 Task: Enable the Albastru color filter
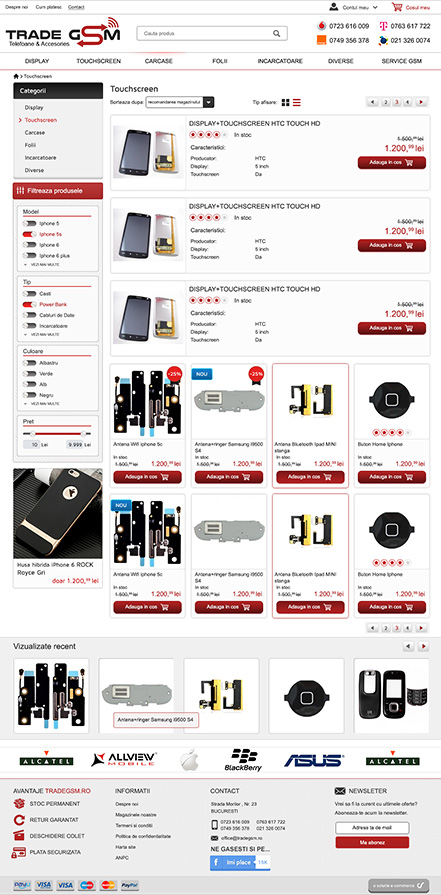pos(29,363)
